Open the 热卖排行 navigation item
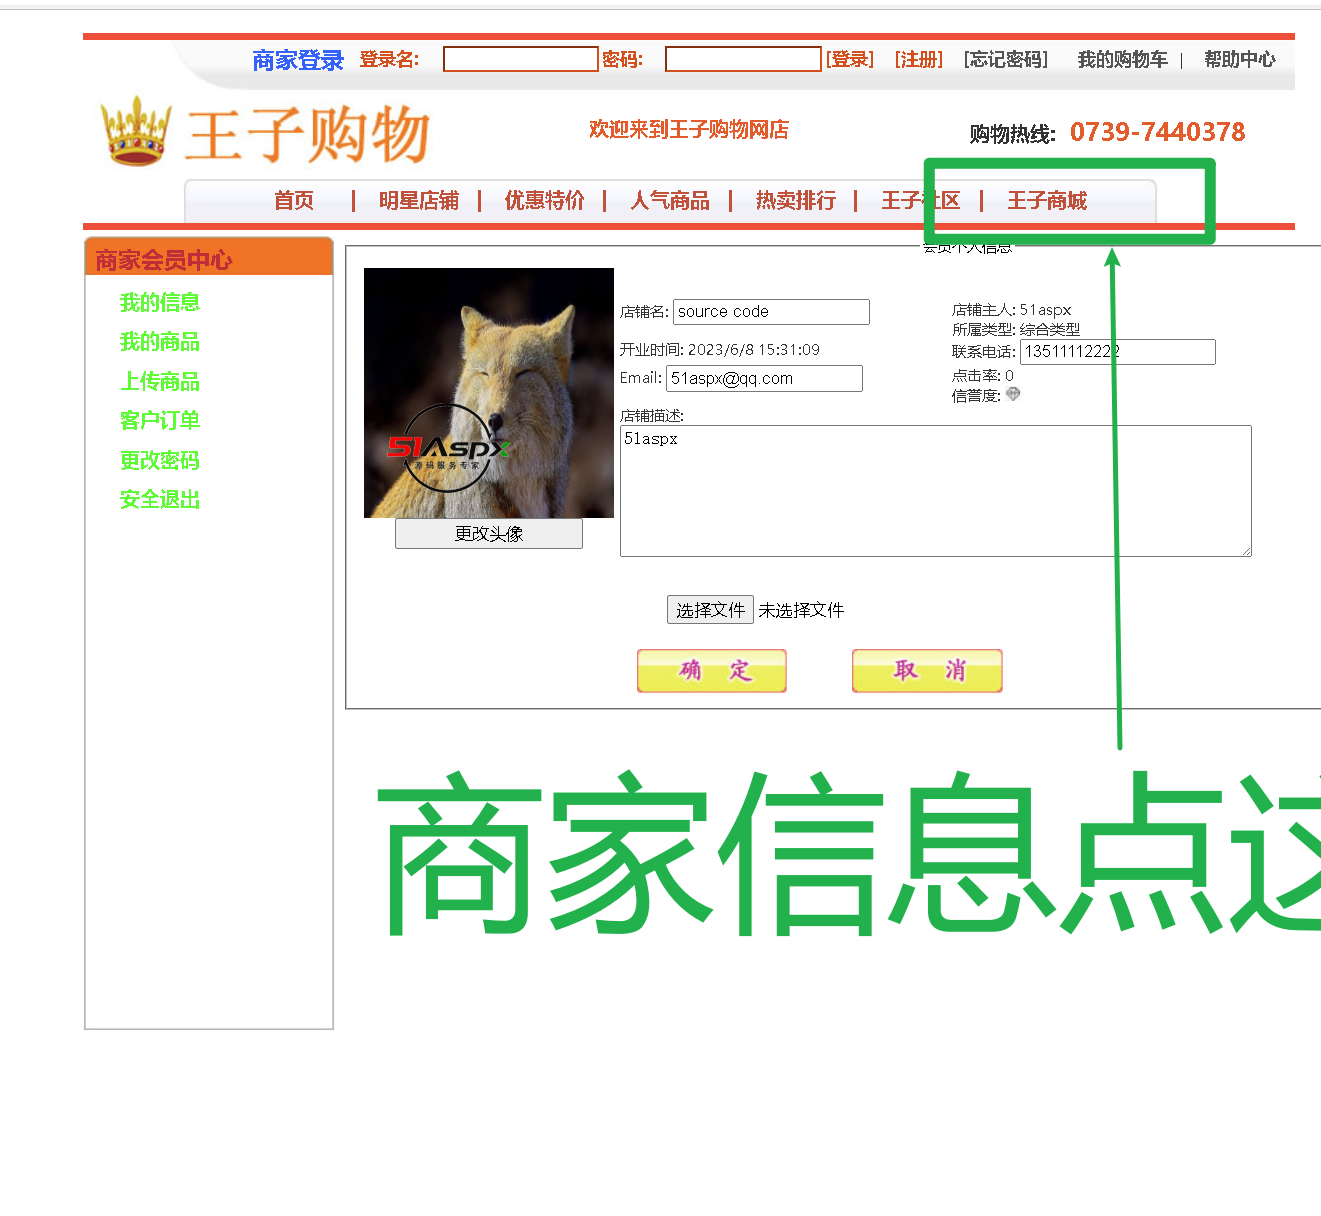The width and height of the screenshot is (1321, 1216). click(796, 201)
